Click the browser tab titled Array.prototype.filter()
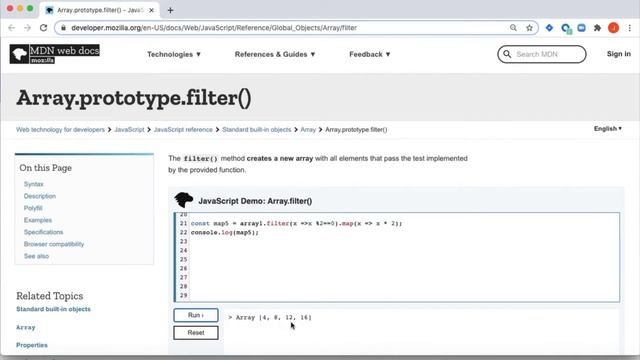 pos(99,10)
